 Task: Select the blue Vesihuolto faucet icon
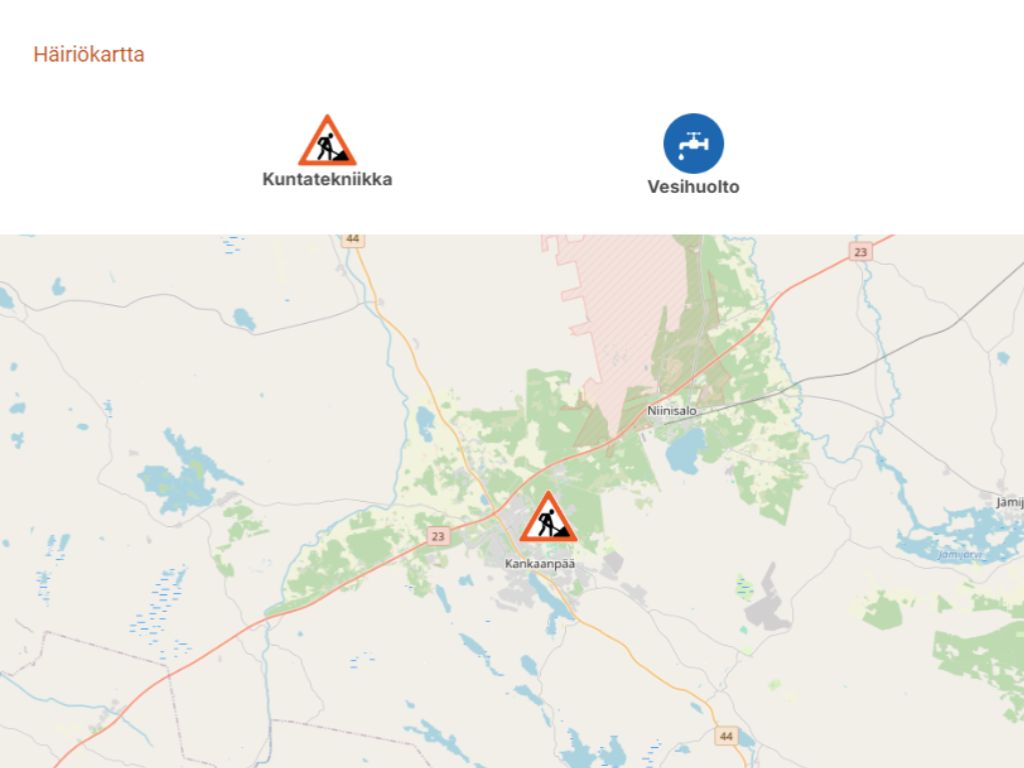tap(694, 144)
